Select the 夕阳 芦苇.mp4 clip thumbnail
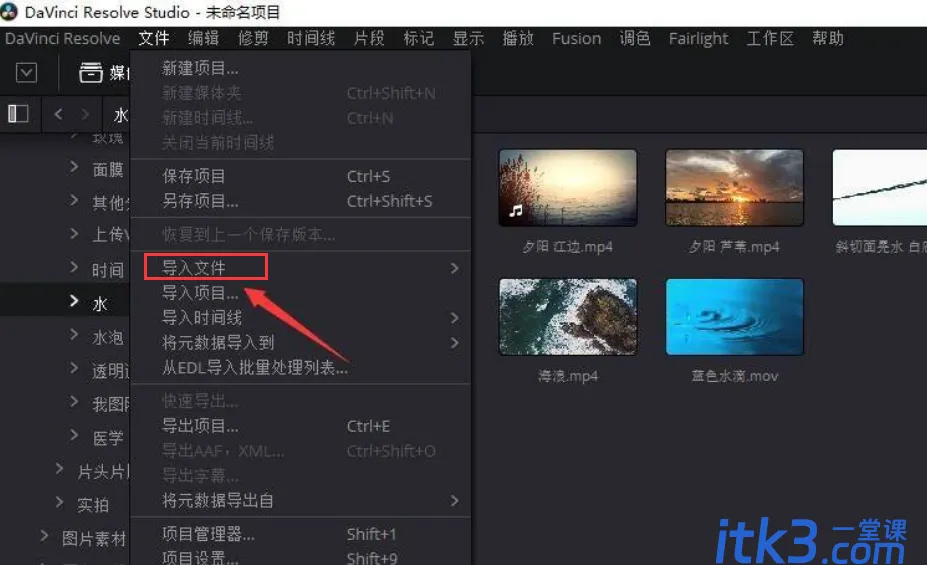927x565 pixels. (734, 187)
